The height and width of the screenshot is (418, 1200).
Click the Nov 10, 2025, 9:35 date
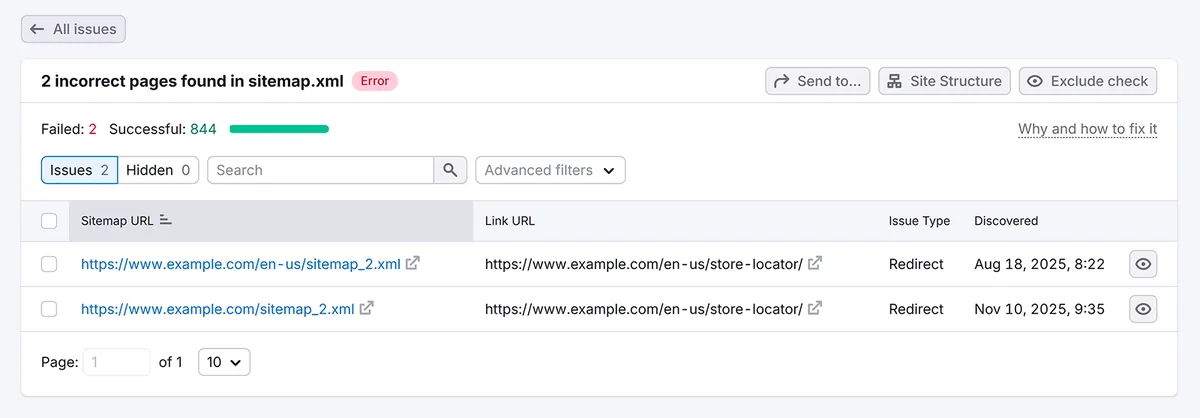tap(1039, 309)
